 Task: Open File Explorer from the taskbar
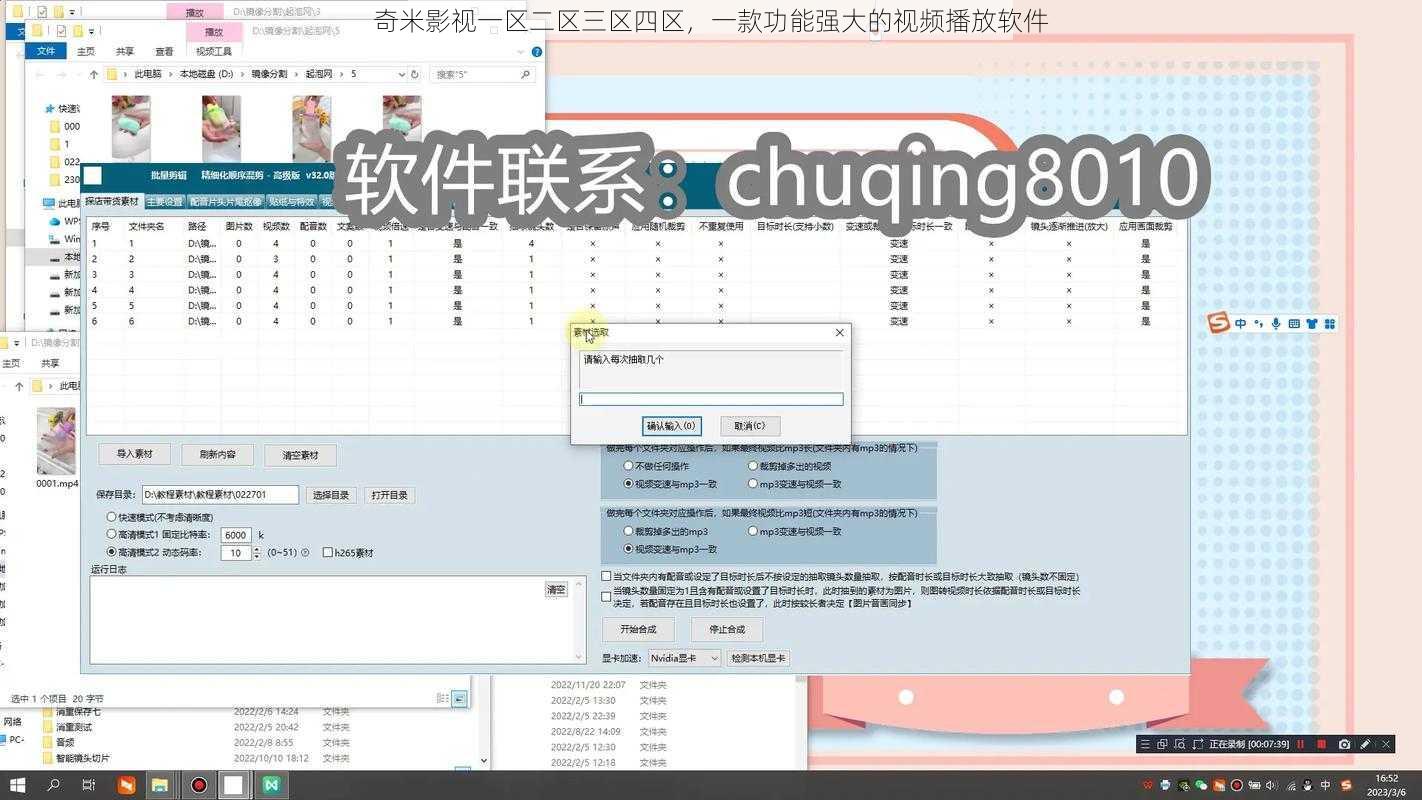[160, 785]
